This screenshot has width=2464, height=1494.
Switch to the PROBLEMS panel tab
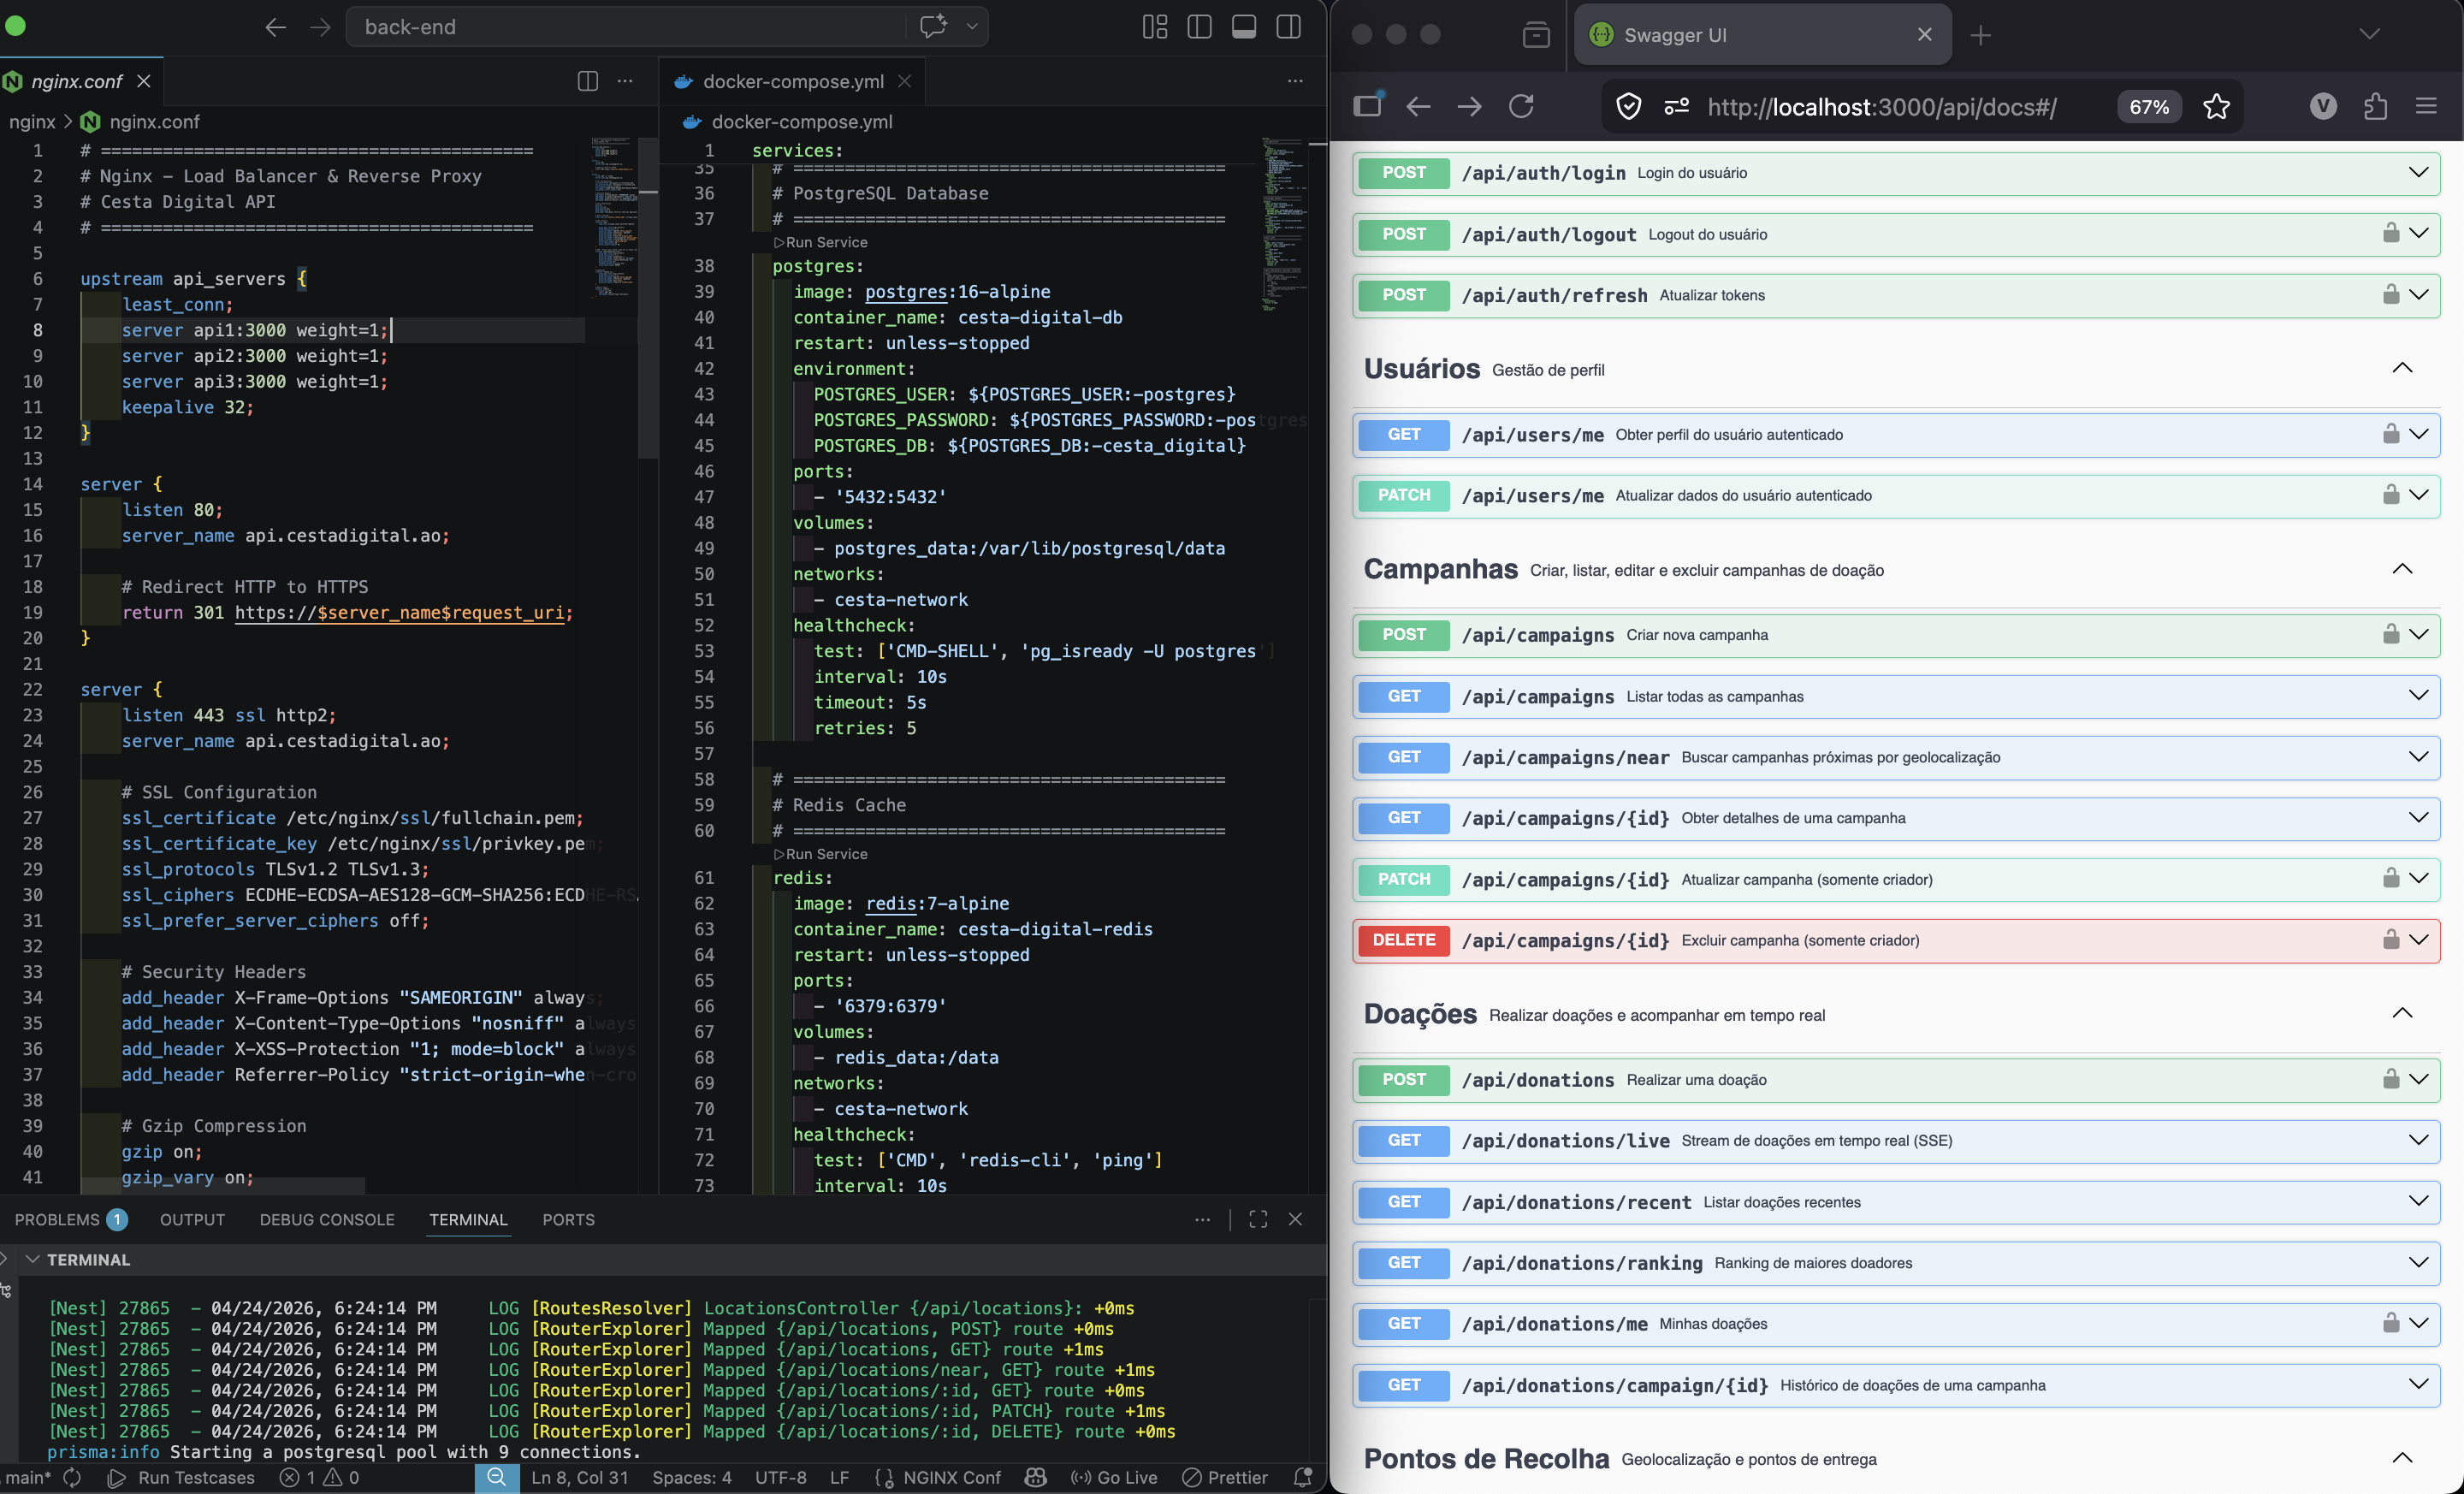click(58, 1219)
